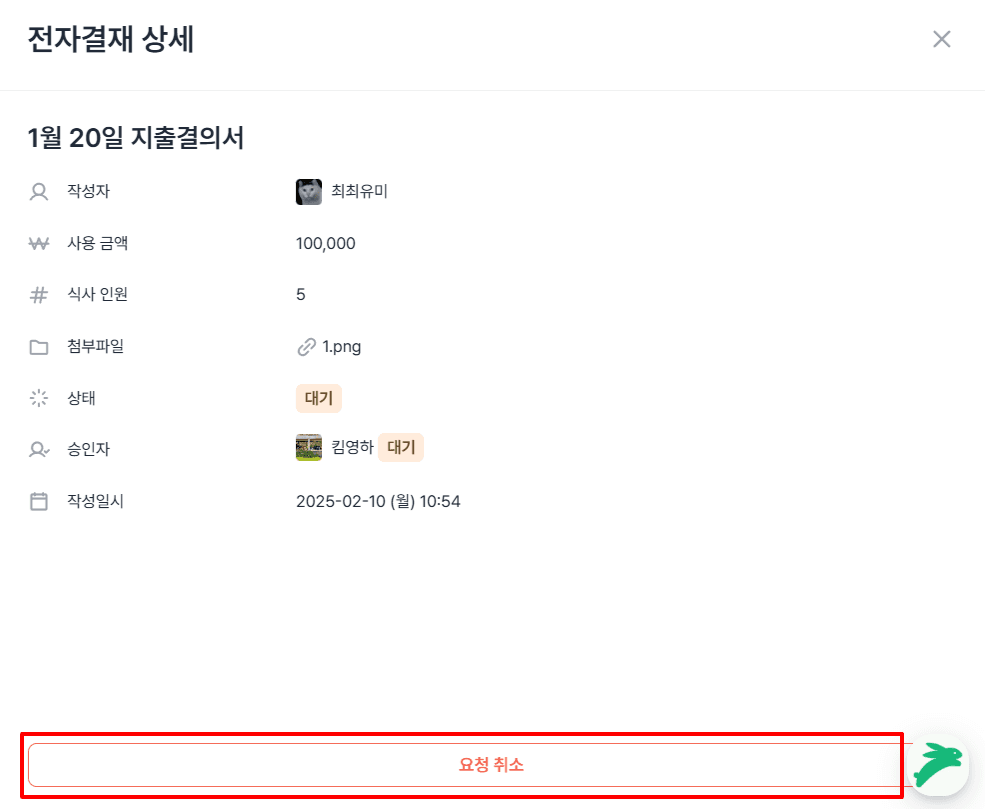Click the 승인자 approver icon
The width and height of the screenshot is (985, 809).
point(38,449)
